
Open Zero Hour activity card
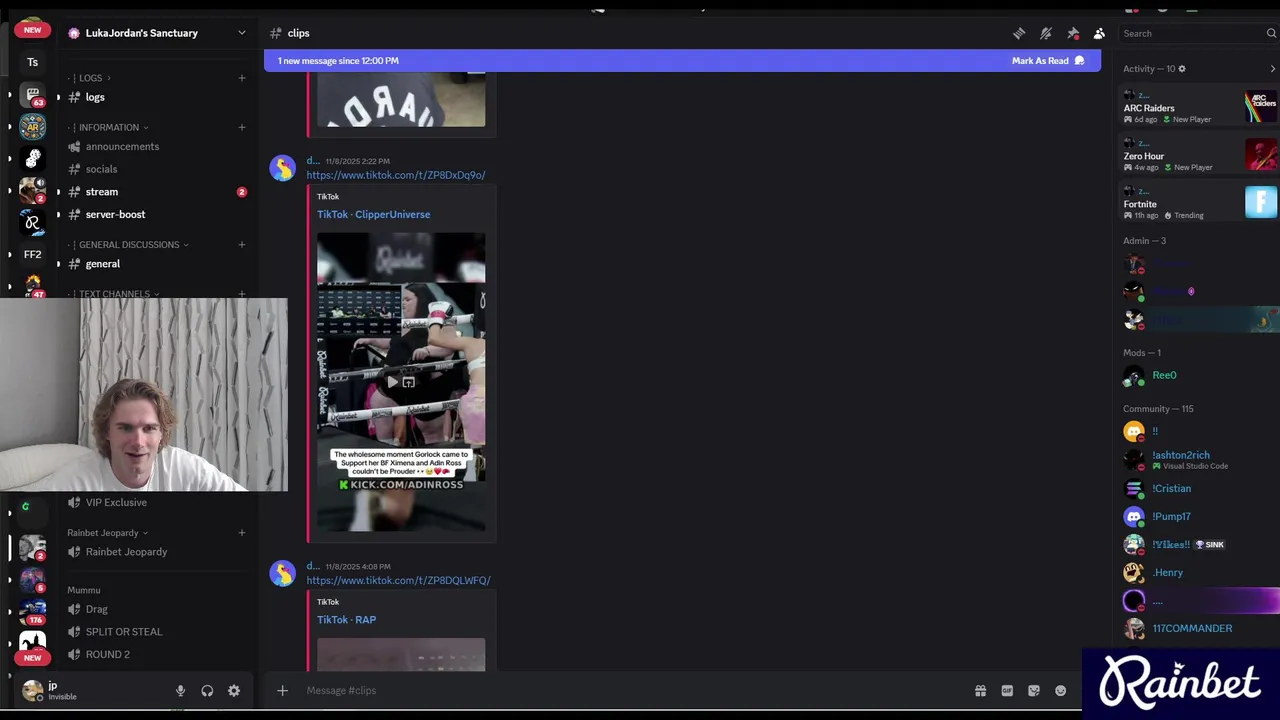point(1199,155)
